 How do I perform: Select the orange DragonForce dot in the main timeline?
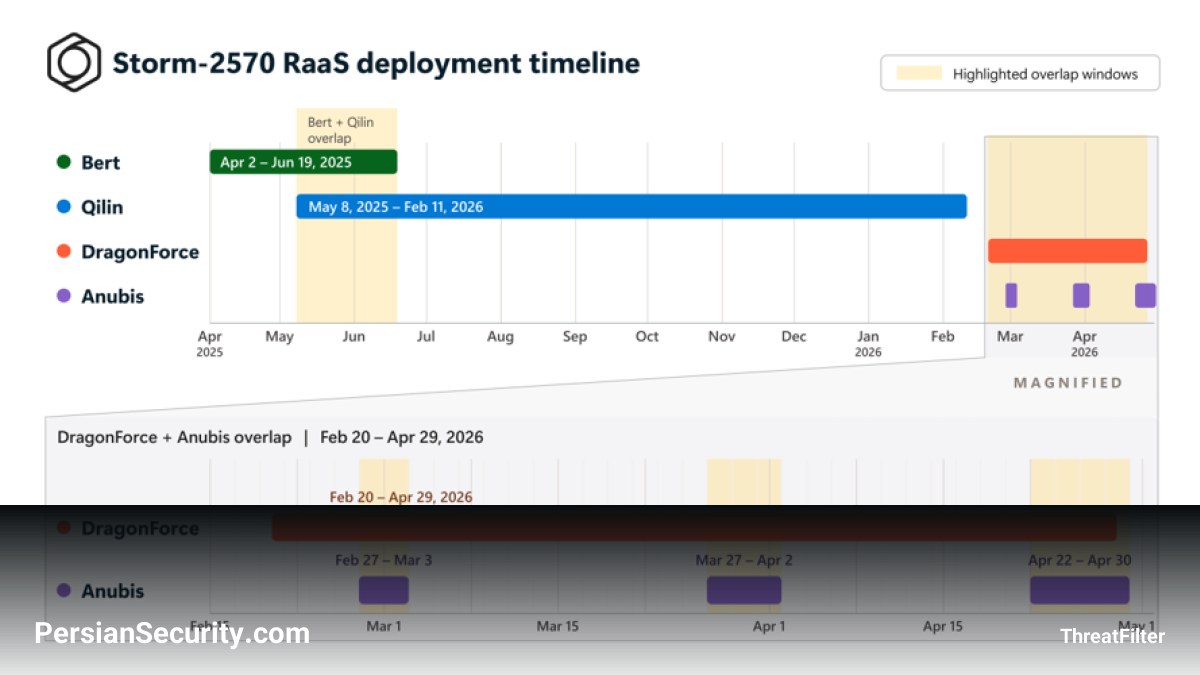(64, 252)
